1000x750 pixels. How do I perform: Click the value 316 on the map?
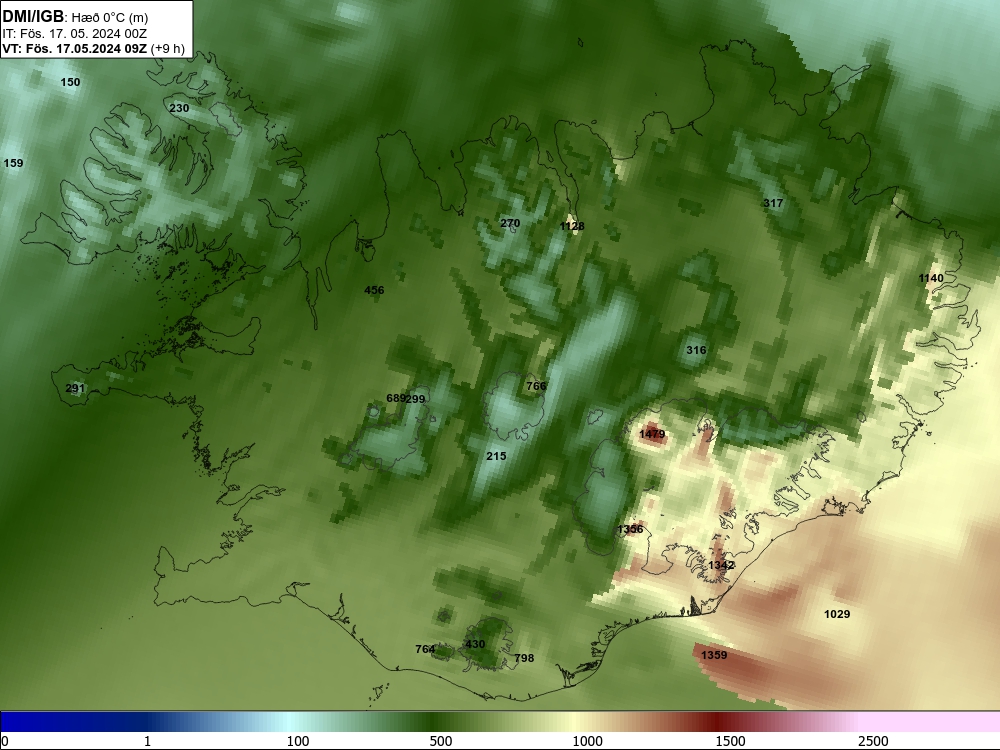[696, 350]
